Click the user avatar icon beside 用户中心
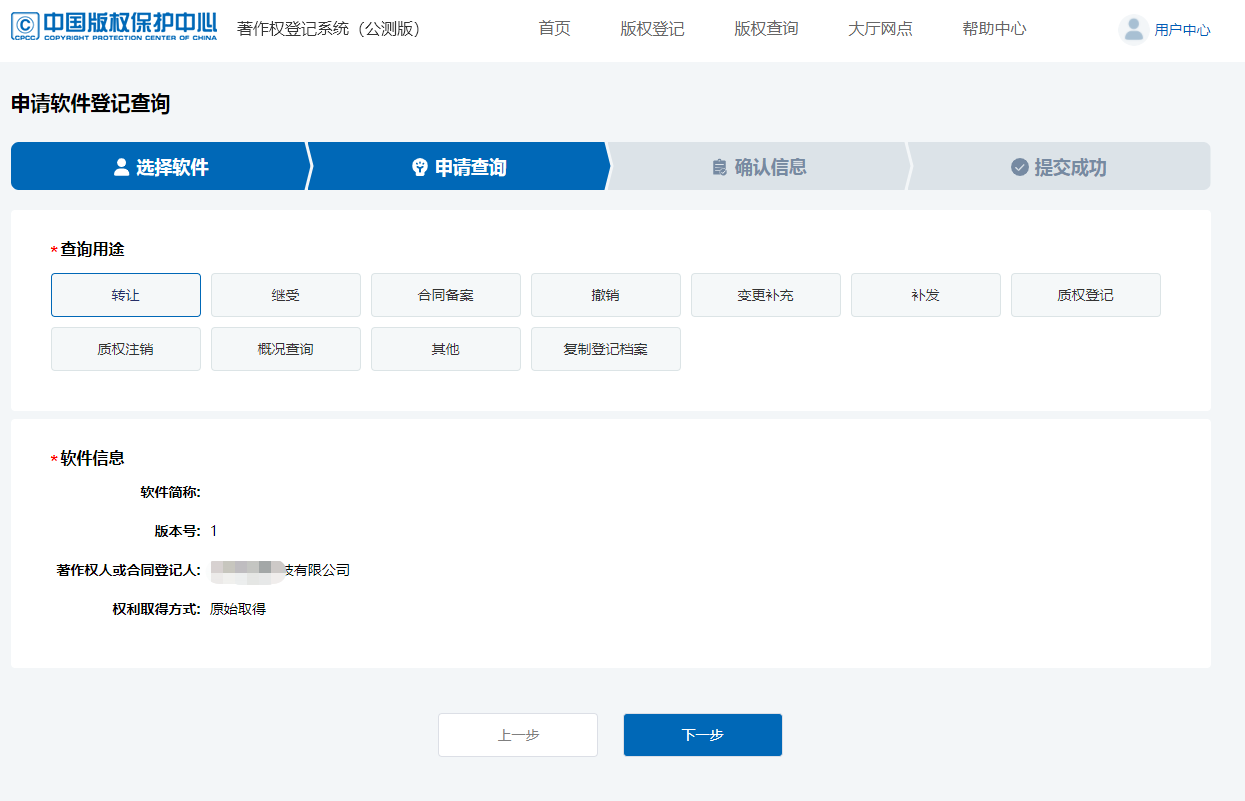This screenshot has width=1245, height=801. (1133, 30)
